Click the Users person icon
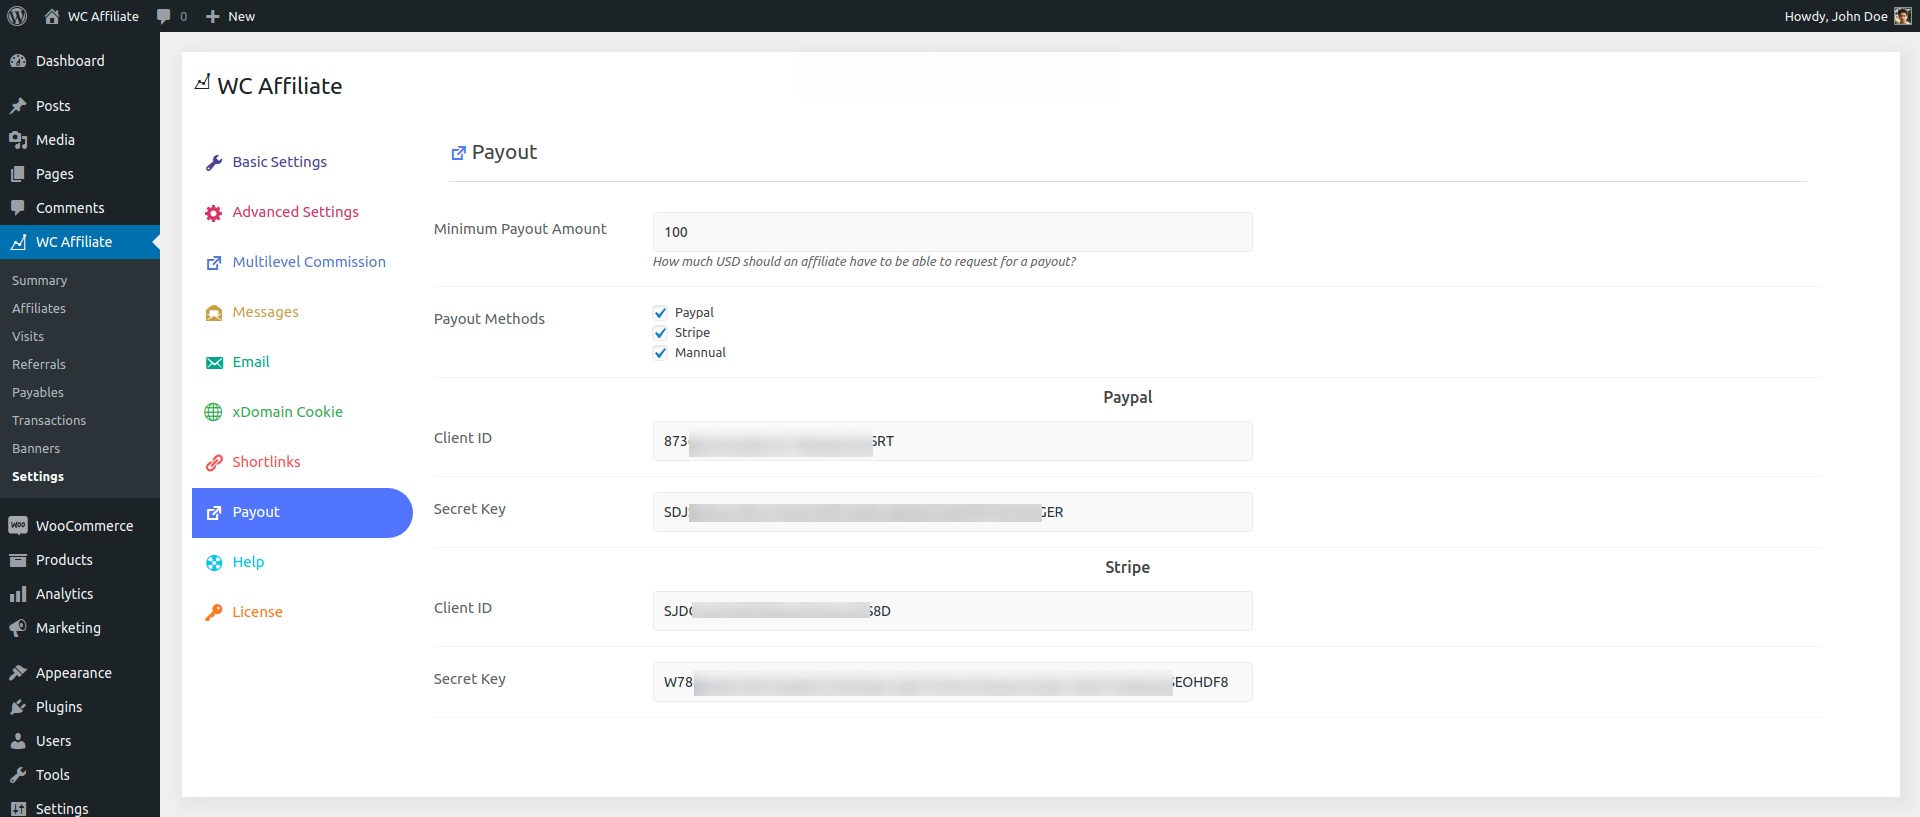The image size is (1920, 817). pyautogui.click(x=18, y=741)
